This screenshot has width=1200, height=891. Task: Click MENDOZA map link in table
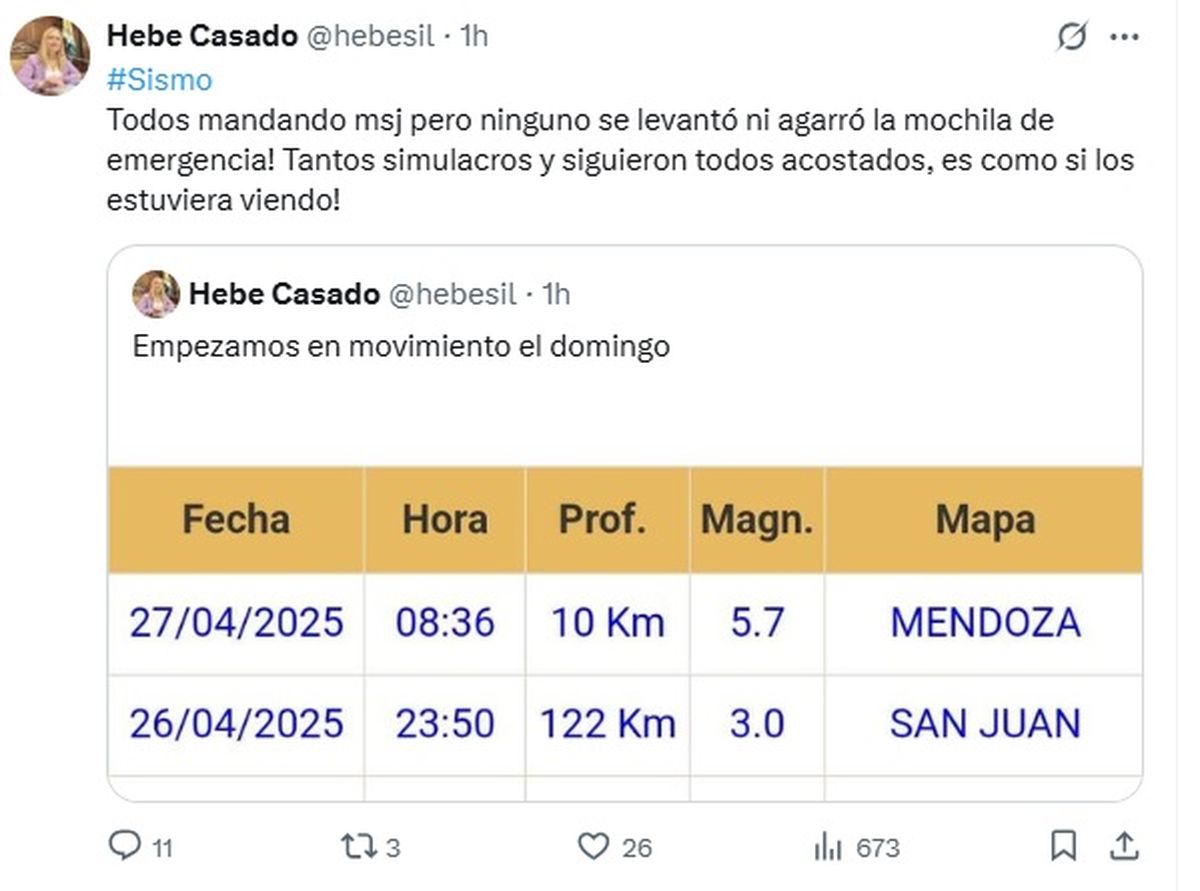pyautogui.click(x=985, y=623)
